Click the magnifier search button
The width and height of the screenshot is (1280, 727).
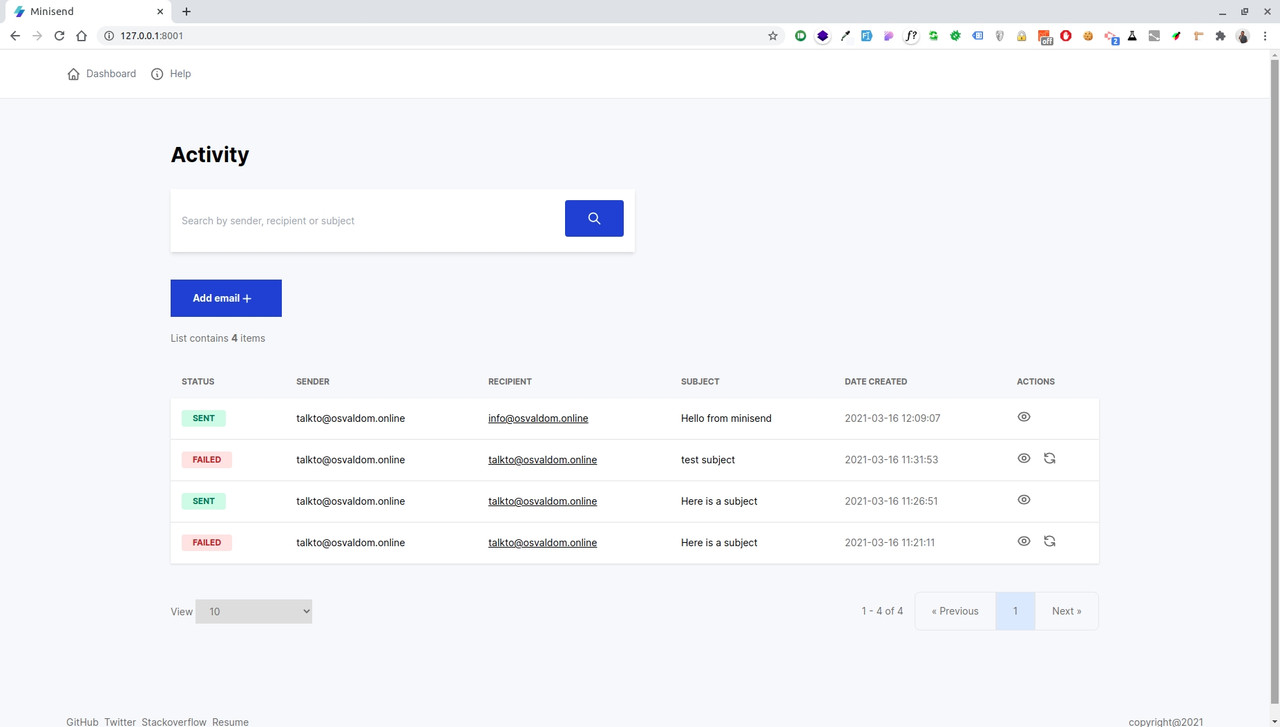click(594, 218)
